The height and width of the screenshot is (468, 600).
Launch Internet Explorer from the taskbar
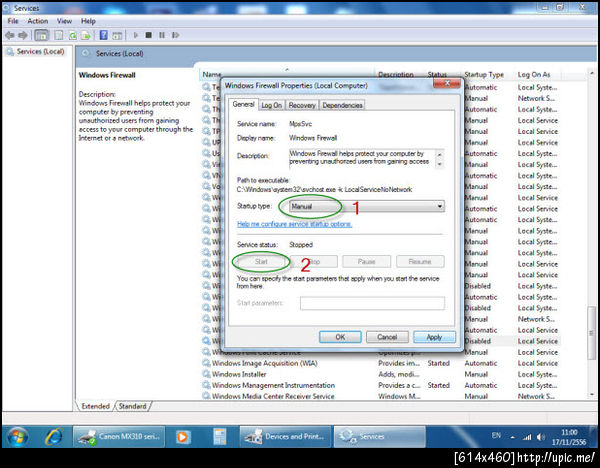pyautogui.click(x=54, y=437)
